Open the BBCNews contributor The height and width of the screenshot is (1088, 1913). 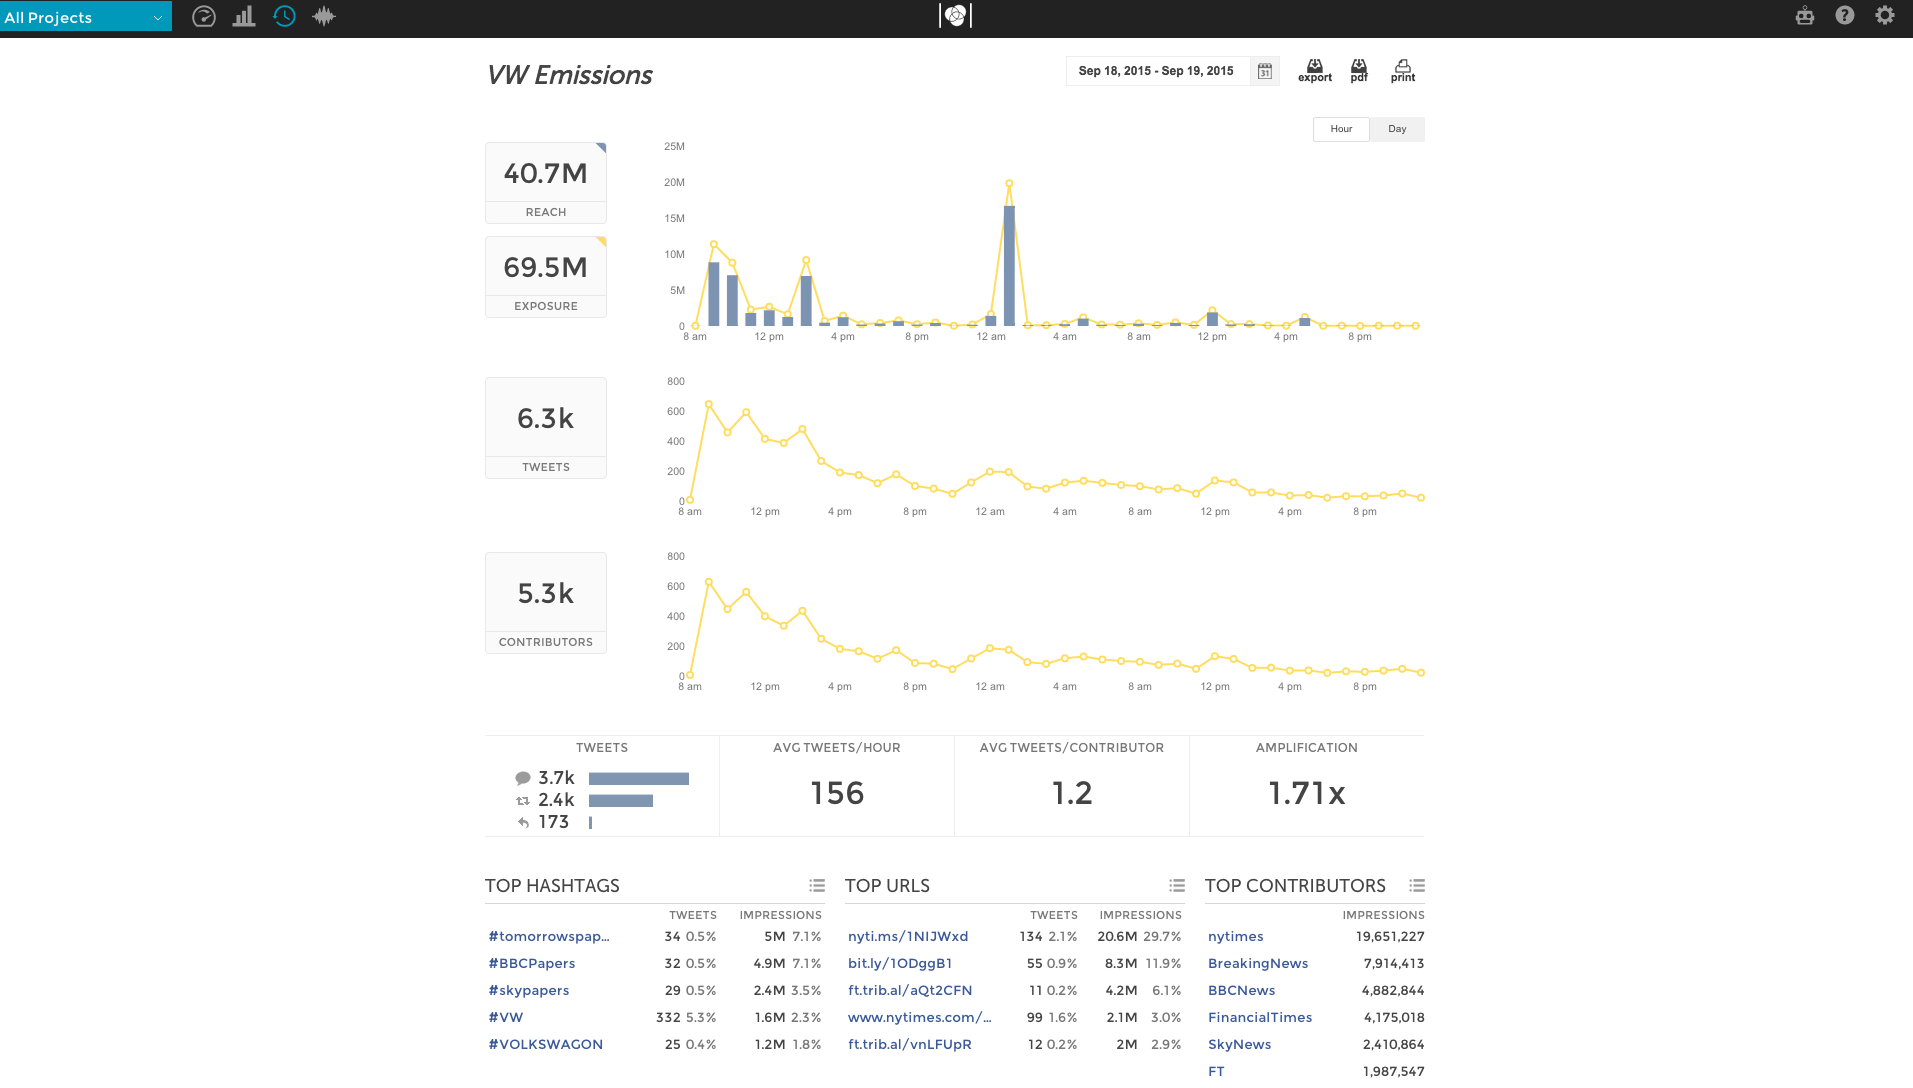(x=1242, y=991)
